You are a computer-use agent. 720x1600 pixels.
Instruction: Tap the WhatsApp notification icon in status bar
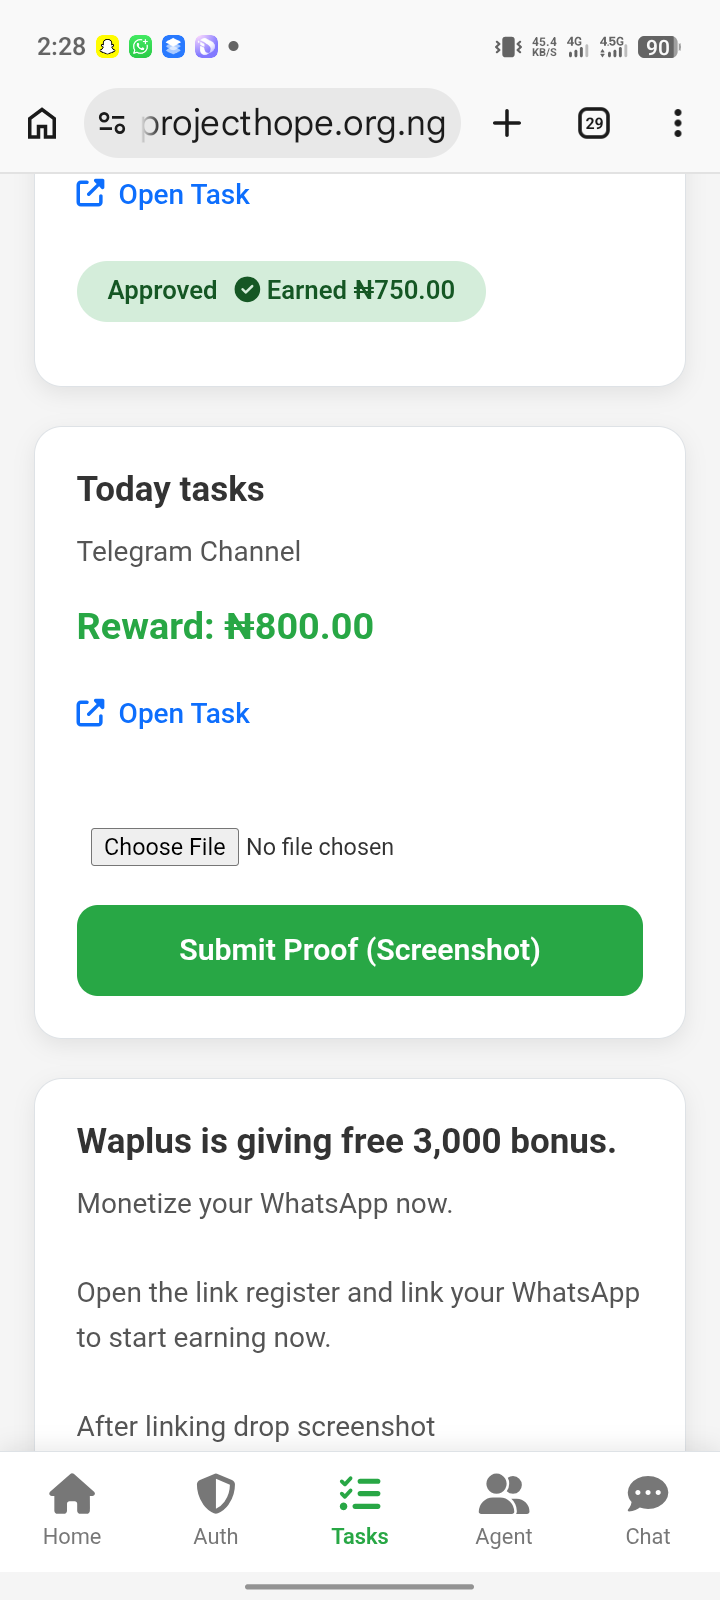[x=141, y=46]
